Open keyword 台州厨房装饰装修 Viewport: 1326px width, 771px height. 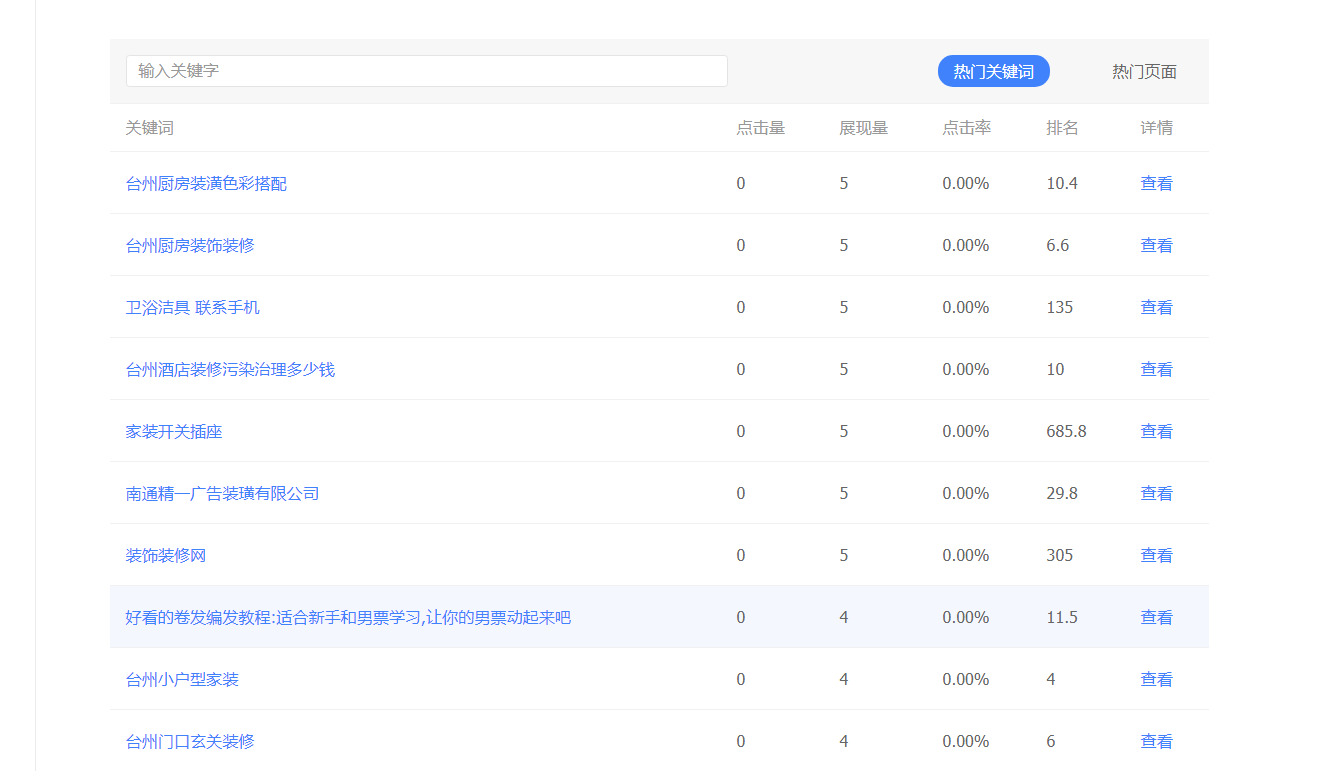click(189, 245)
